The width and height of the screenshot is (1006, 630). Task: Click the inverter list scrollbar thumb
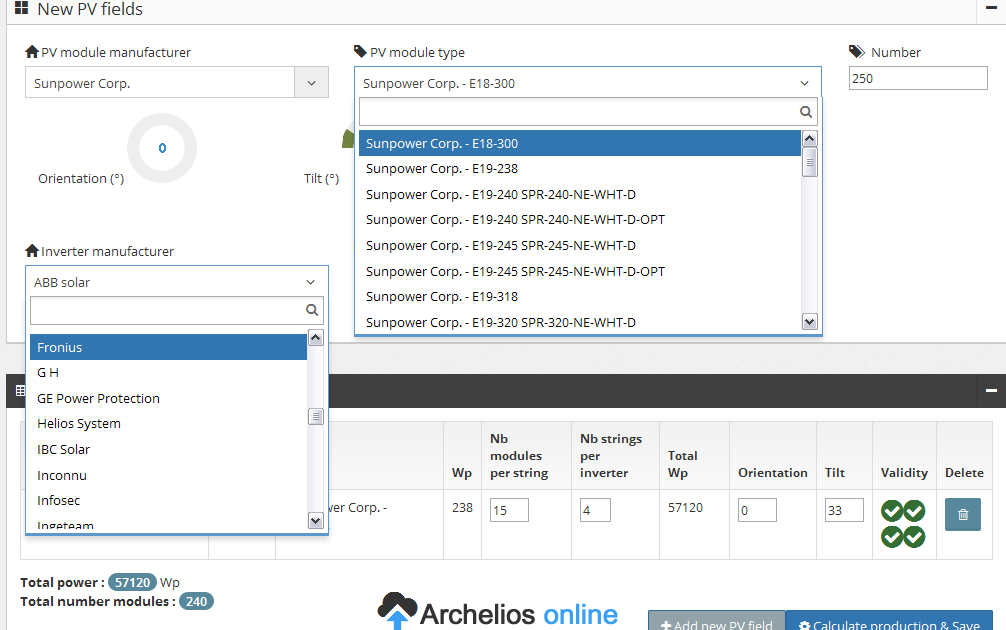tap(316, 416)
